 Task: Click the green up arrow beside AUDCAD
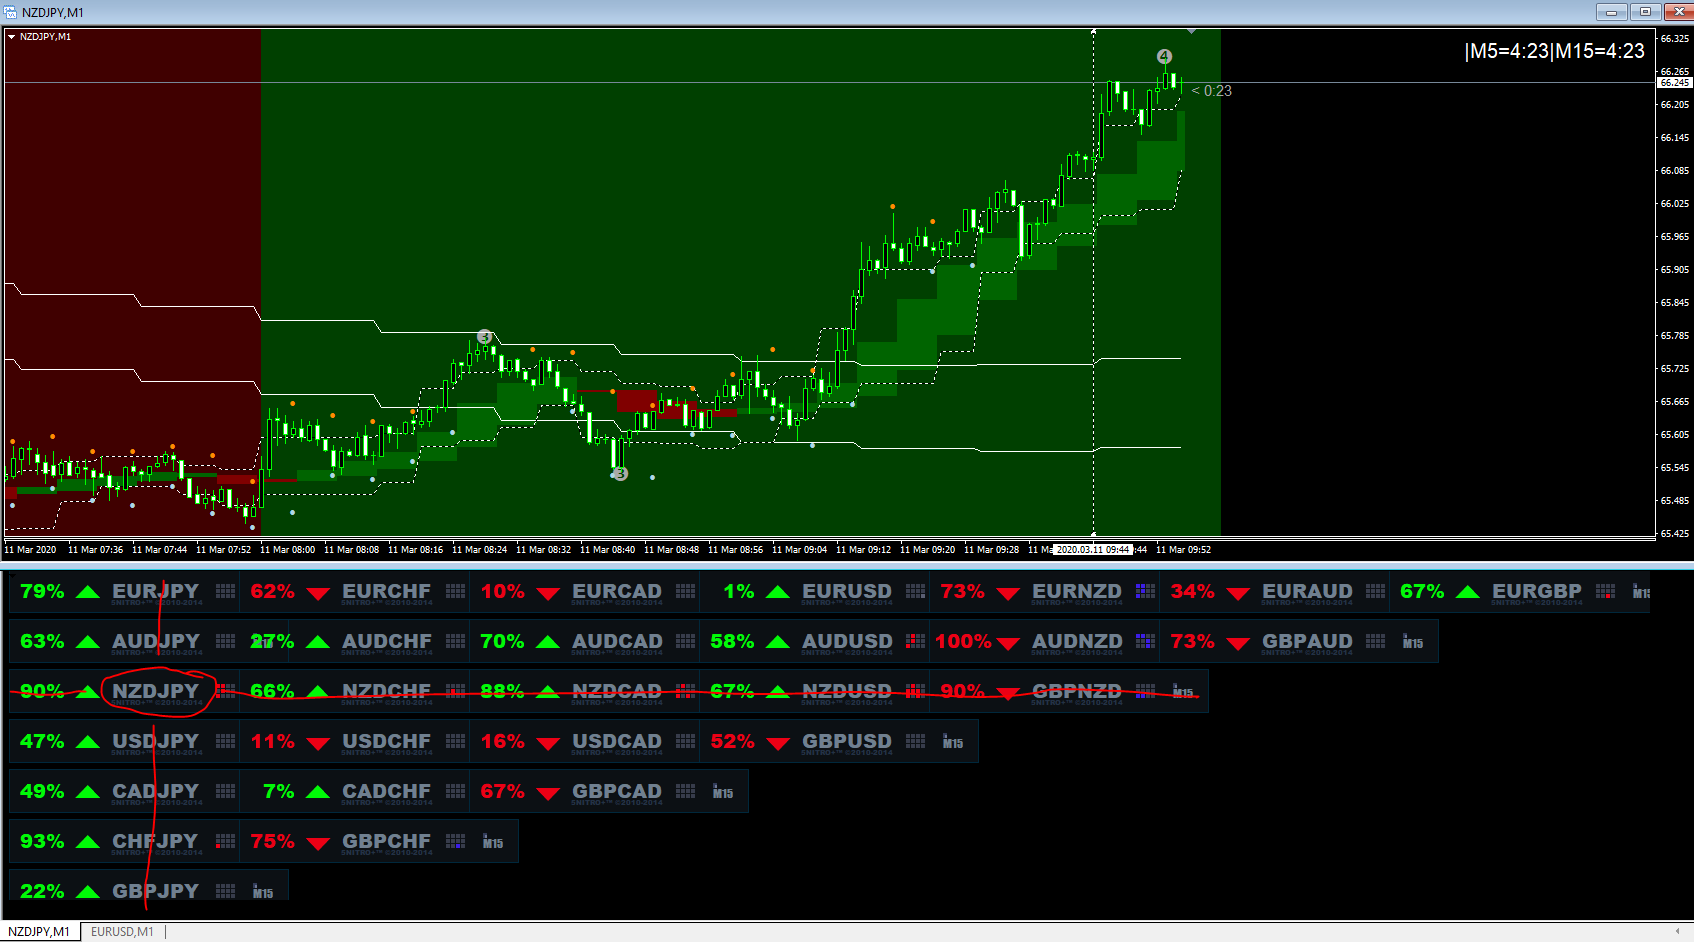(548, 642)
